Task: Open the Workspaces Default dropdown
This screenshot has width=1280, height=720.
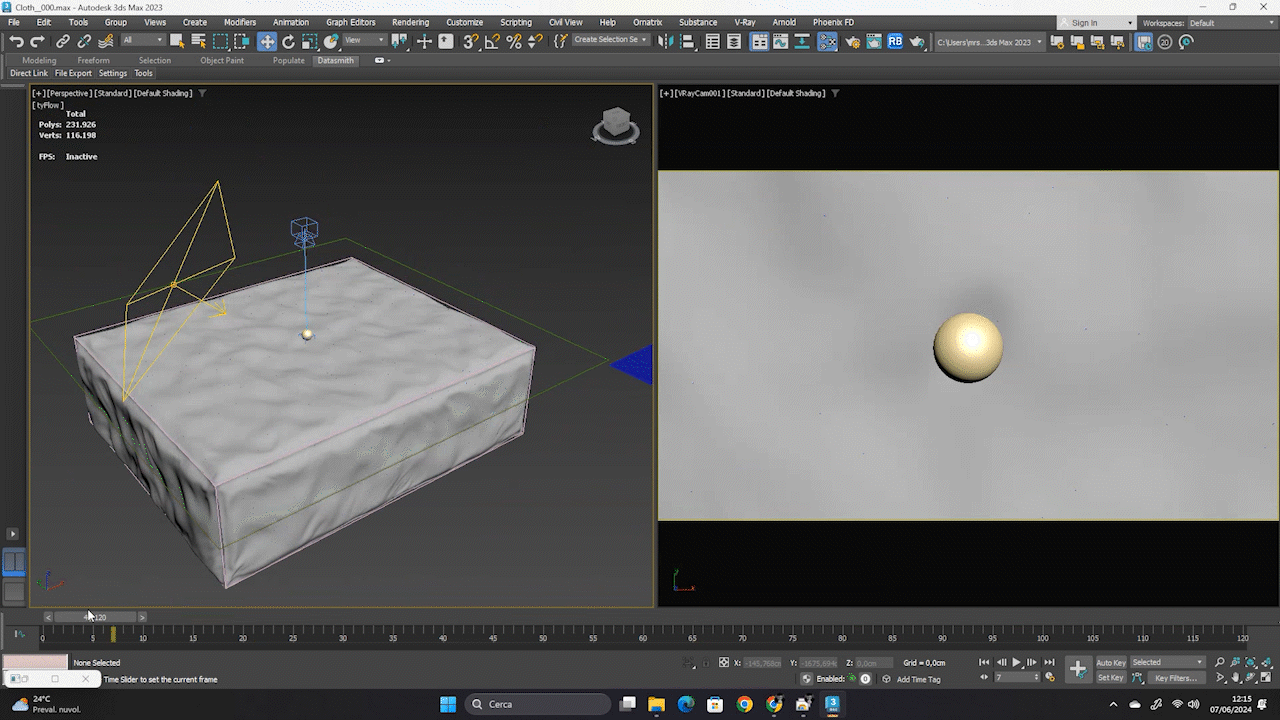Action: pyautogui.click(x=1231, y=23)
